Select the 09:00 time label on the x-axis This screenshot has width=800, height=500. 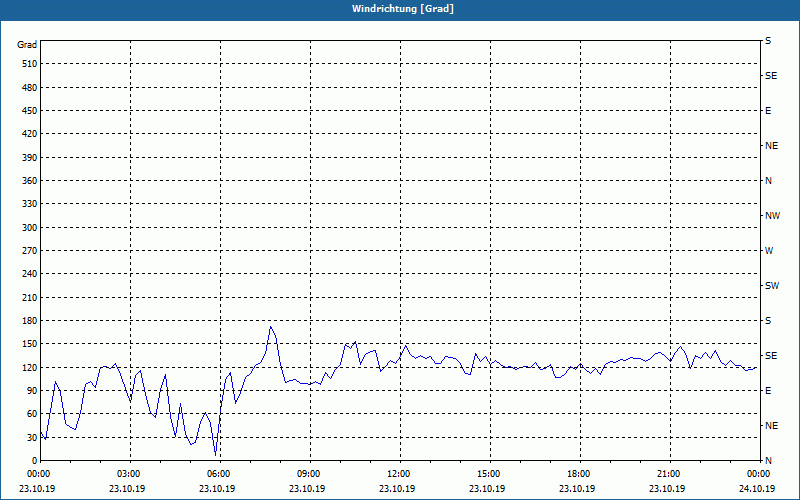click(310, 474)
